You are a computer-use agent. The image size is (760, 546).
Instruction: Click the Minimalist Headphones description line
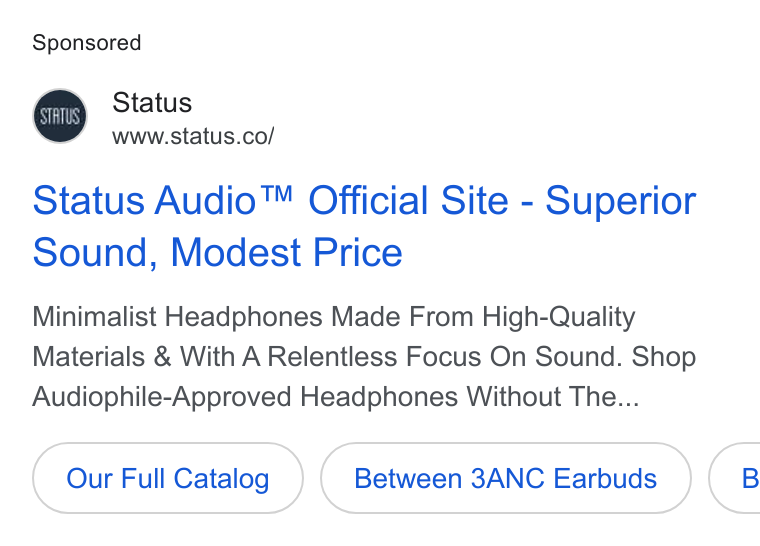coord(333,317)
